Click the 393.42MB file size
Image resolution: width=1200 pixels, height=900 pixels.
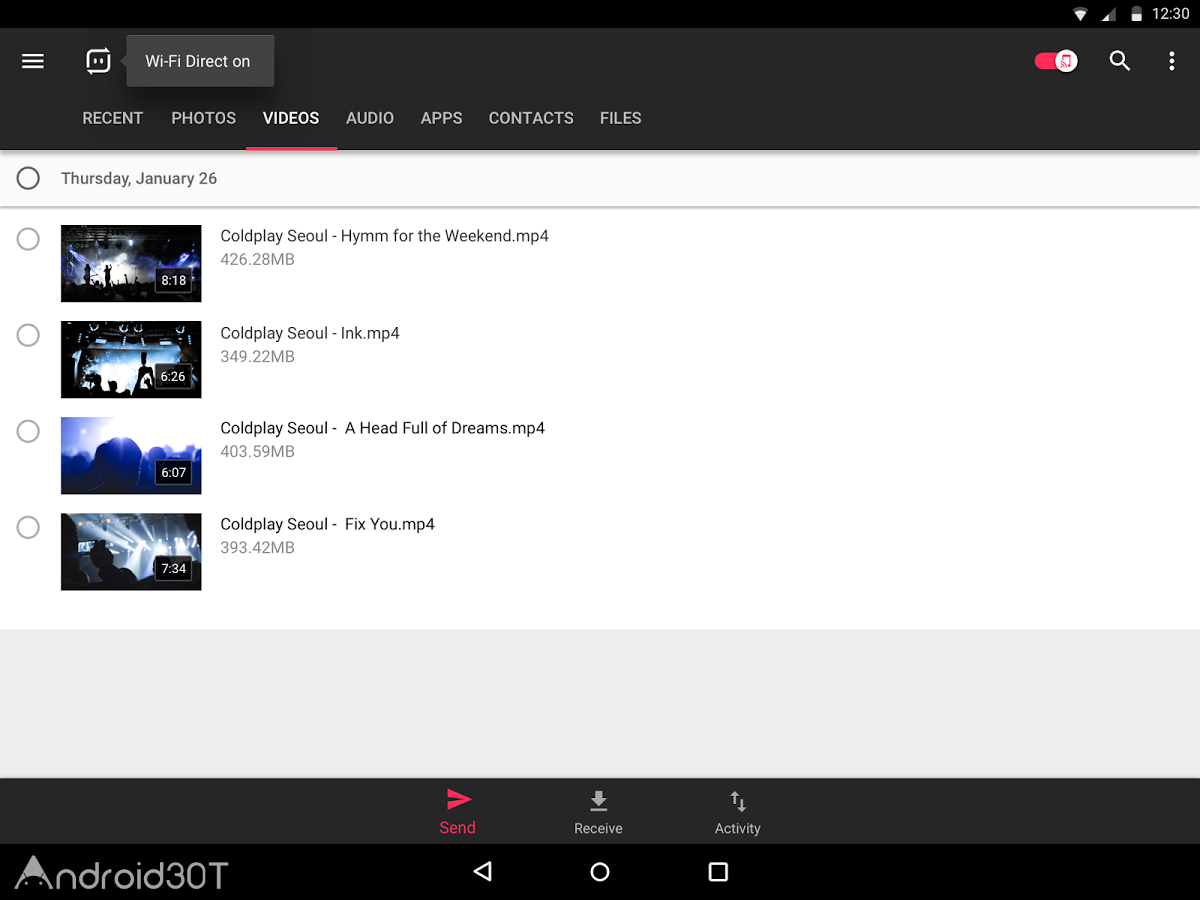coord(257,548)
